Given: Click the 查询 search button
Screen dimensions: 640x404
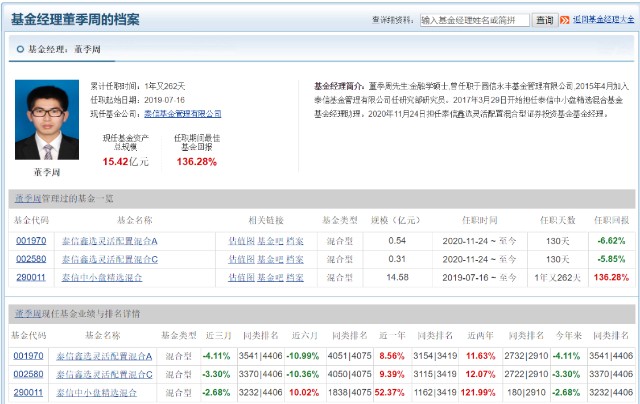Looking at the screenshot, I should 545,19.
